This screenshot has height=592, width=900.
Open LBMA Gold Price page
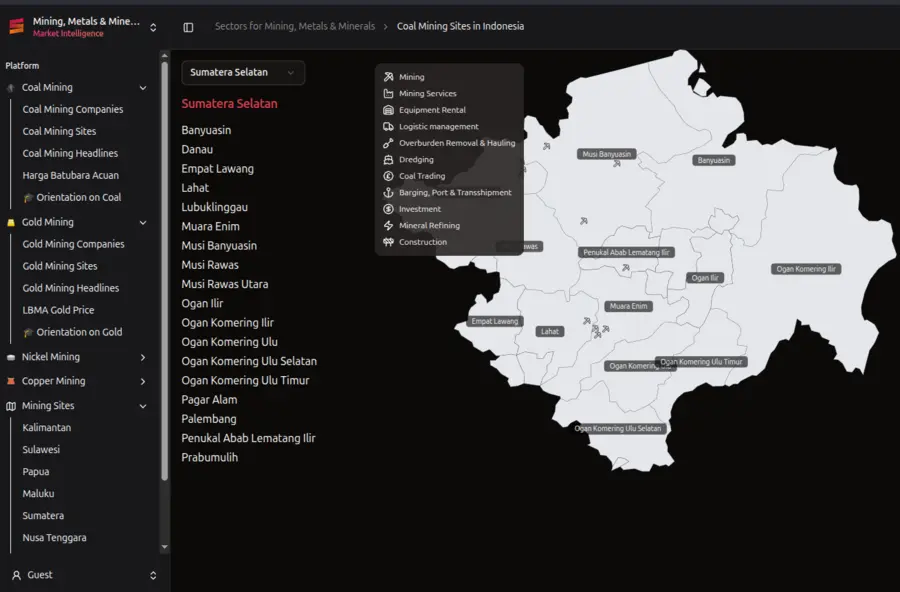point(58,310)
